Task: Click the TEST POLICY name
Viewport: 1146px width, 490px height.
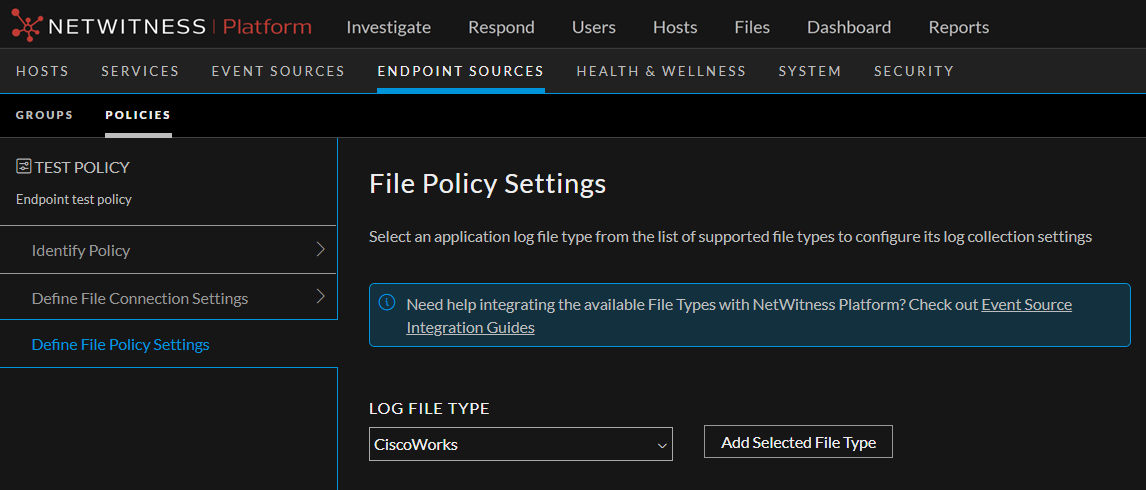Action: (x=82, y=167)
